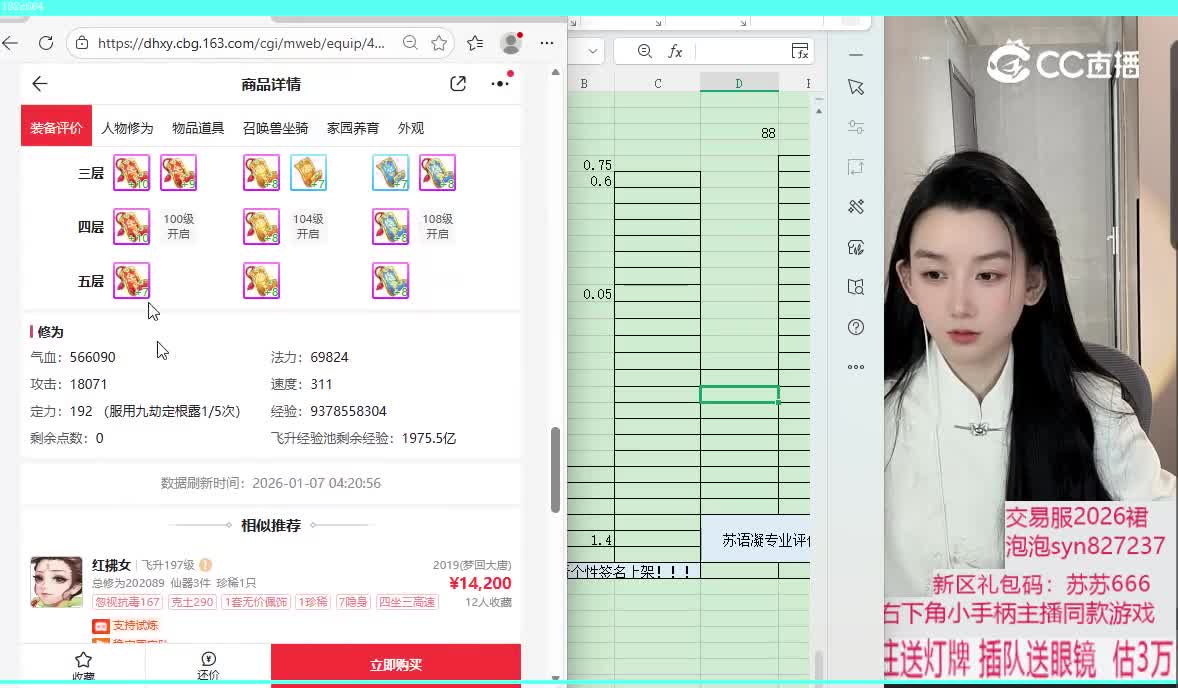
Task: Click the 立即购买 button
Action: (396, 665)
